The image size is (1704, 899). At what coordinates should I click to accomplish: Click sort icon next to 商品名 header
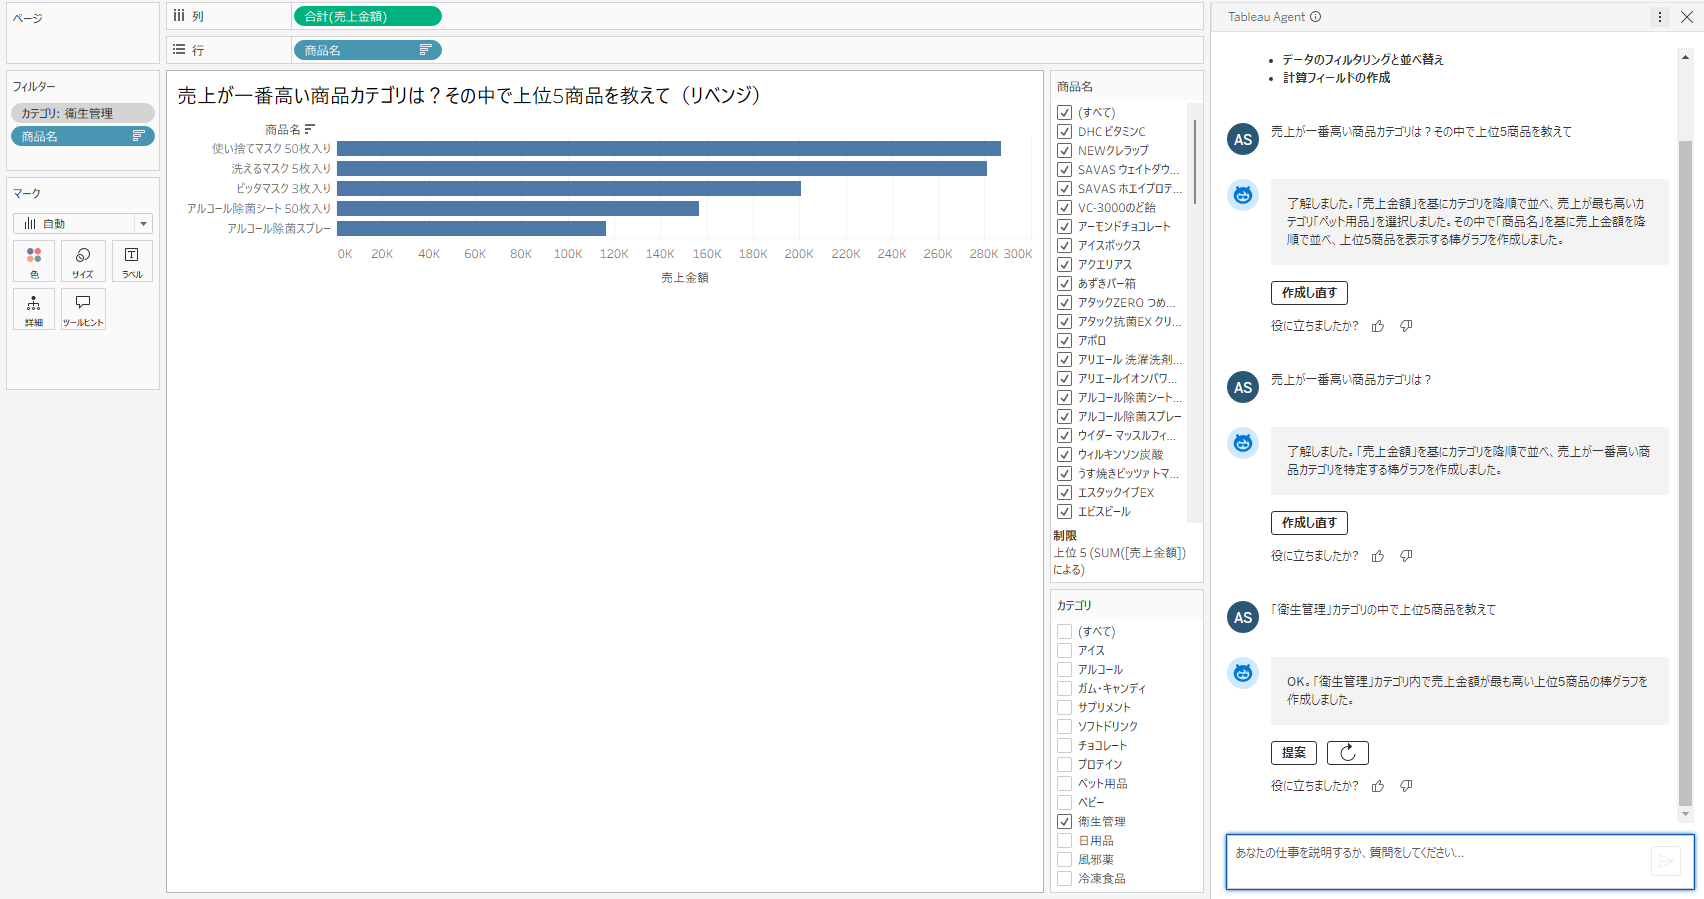tap(310, 129)
